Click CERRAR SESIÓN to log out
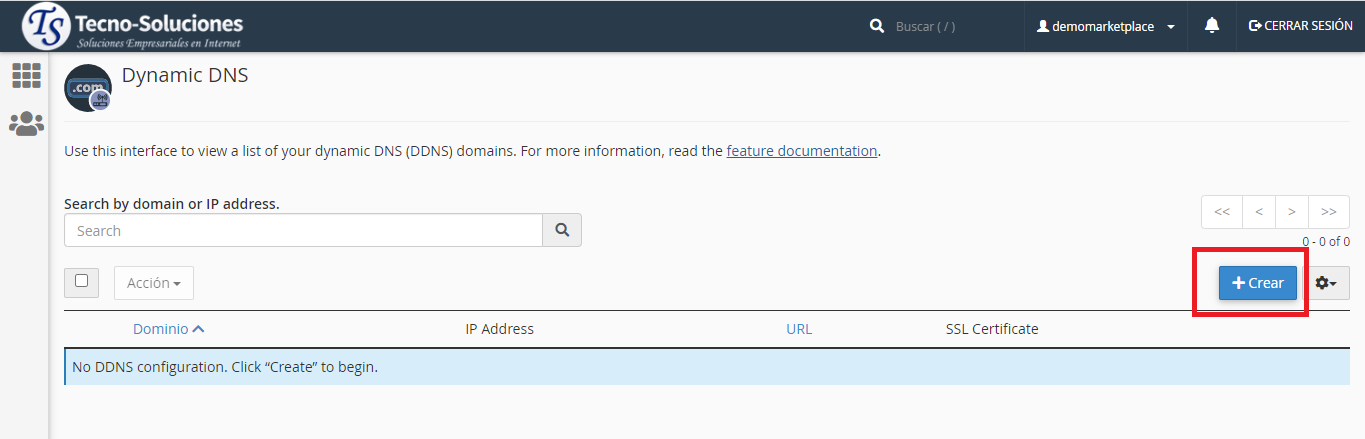 pyautogui.click(x=1300, y=26)
